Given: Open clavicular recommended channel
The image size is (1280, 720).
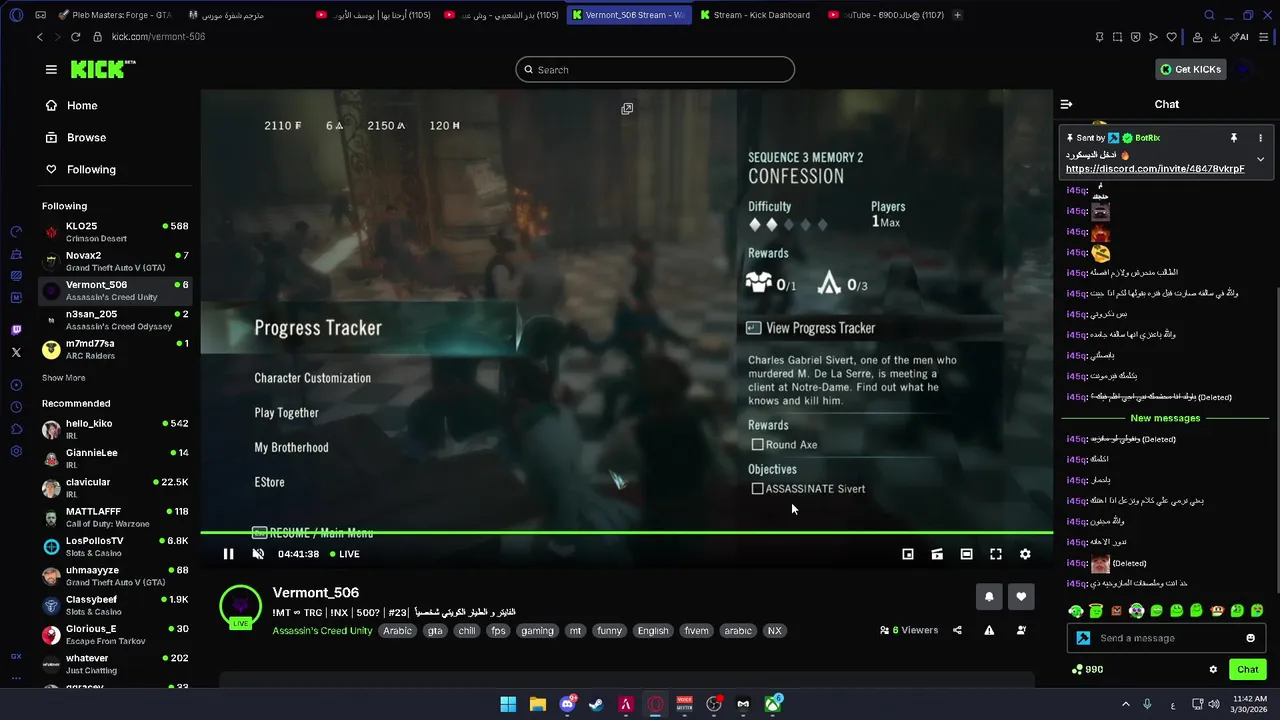Looking at the screenshot, I should click(x=115, y=487).
